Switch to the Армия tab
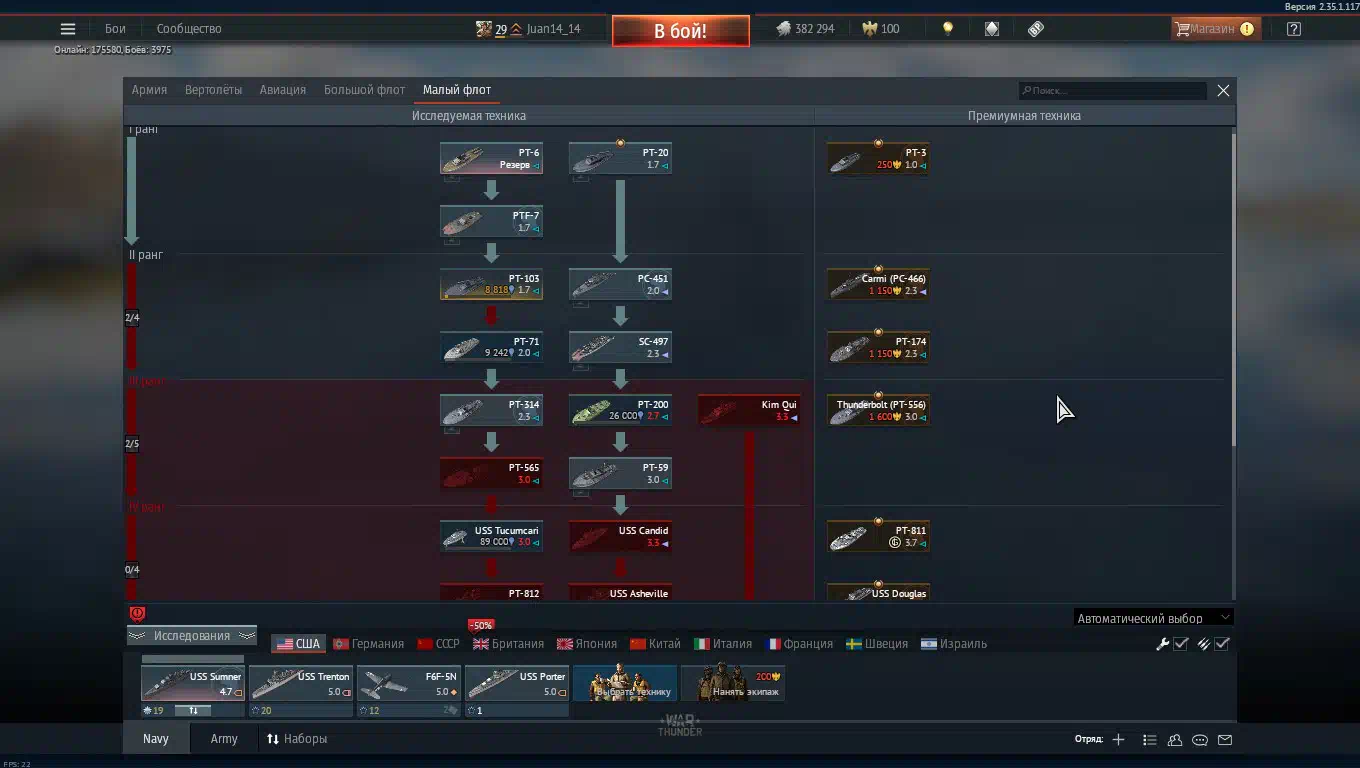Image resolution: width=1360 pixels, height=768 pixels. 149,90
